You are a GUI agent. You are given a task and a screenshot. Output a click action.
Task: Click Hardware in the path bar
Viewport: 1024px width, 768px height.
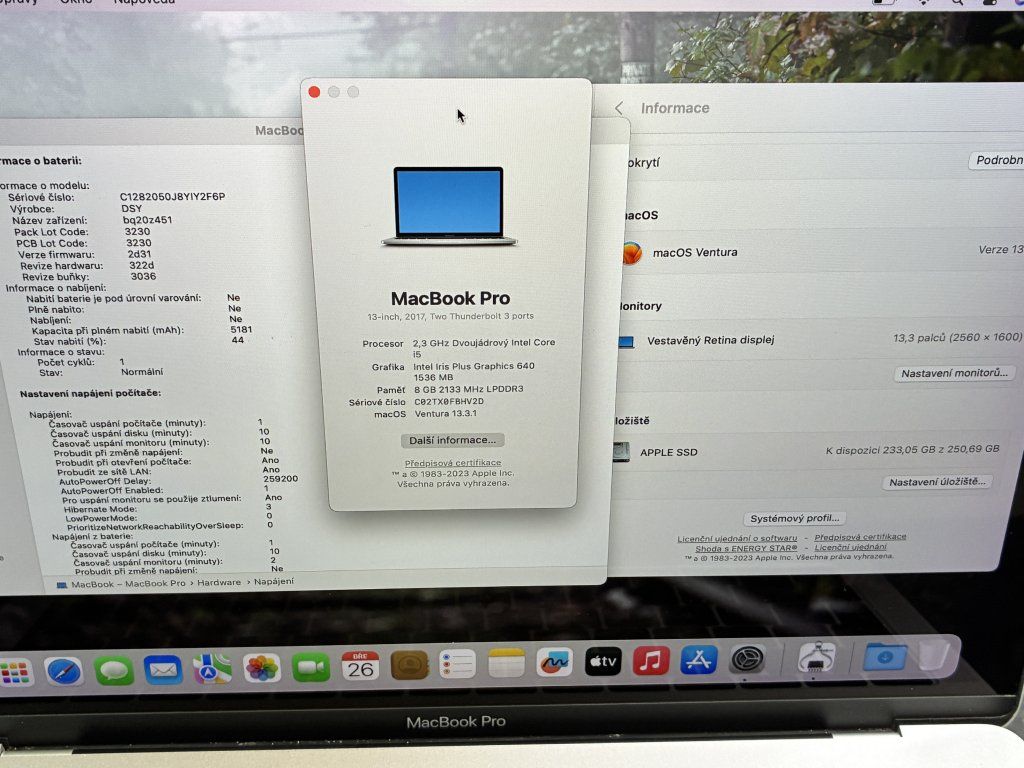(x=218, y=582)
